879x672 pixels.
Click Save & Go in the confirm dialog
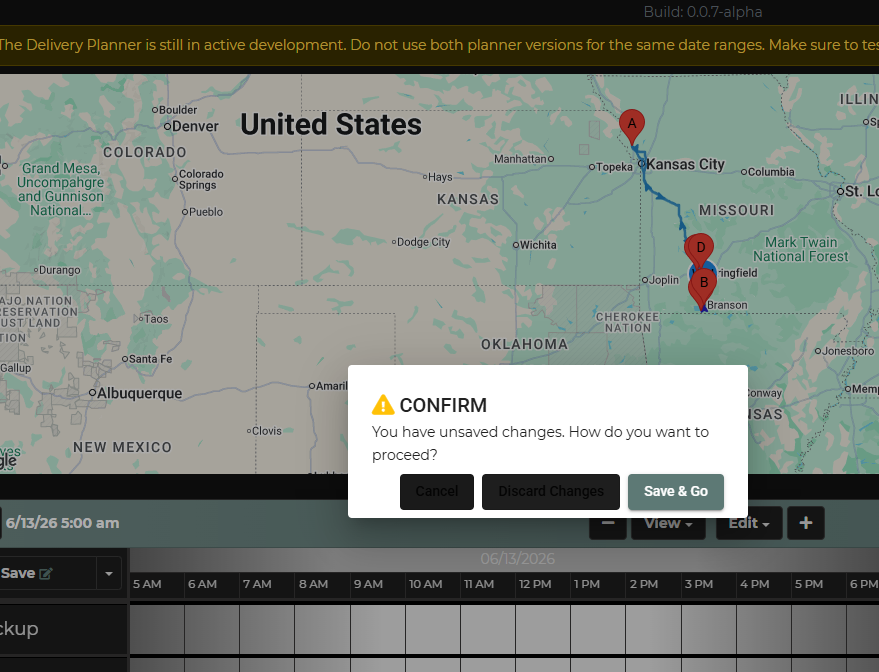point(676,492)
